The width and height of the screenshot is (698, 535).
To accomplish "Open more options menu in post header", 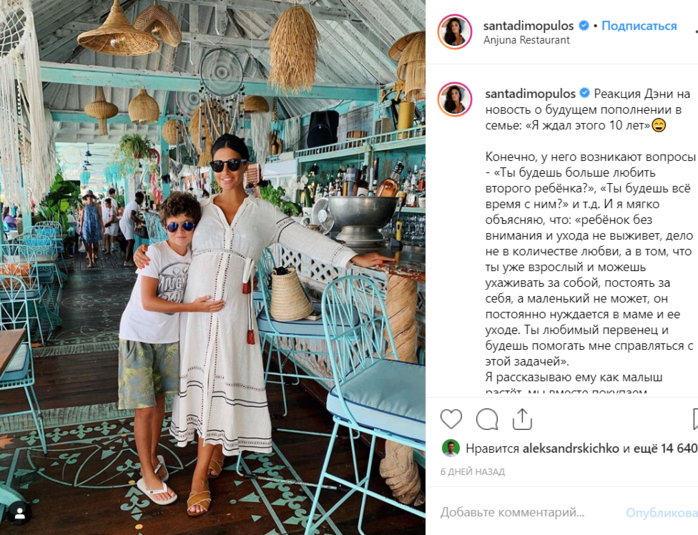I will [696, 32].
